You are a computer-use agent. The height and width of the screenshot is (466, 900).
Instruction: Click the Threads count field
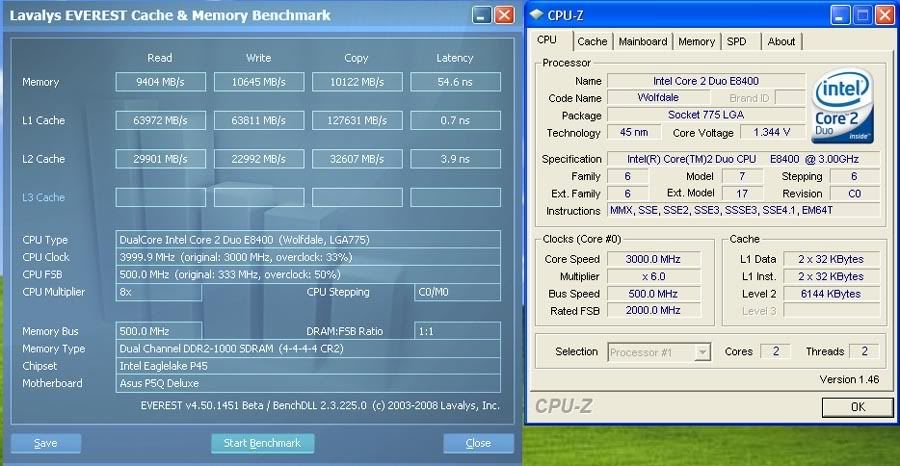tap(864, 351)
